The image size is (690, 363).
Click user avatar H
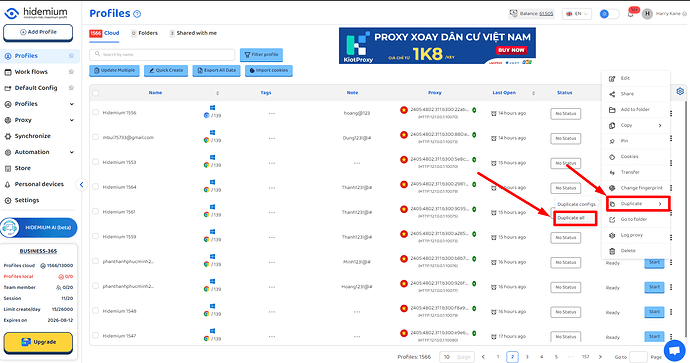pos(647,14)
